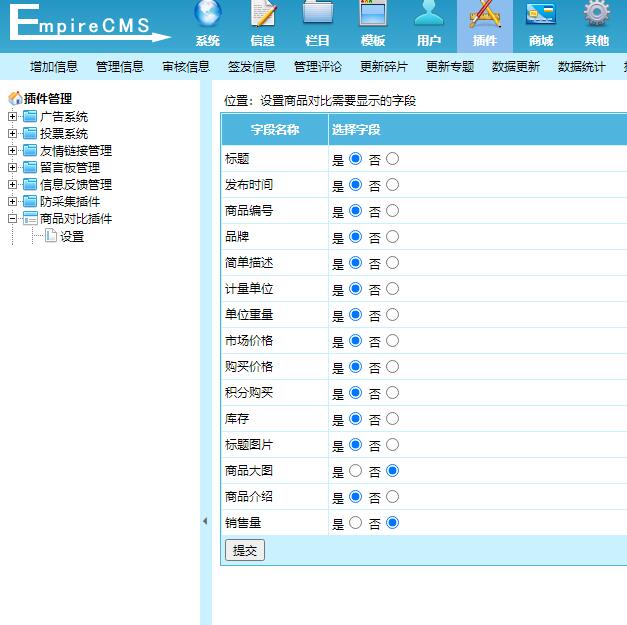Expand the 广告系统 tree node
Screen dimensions: 627x625
point(13,117)
